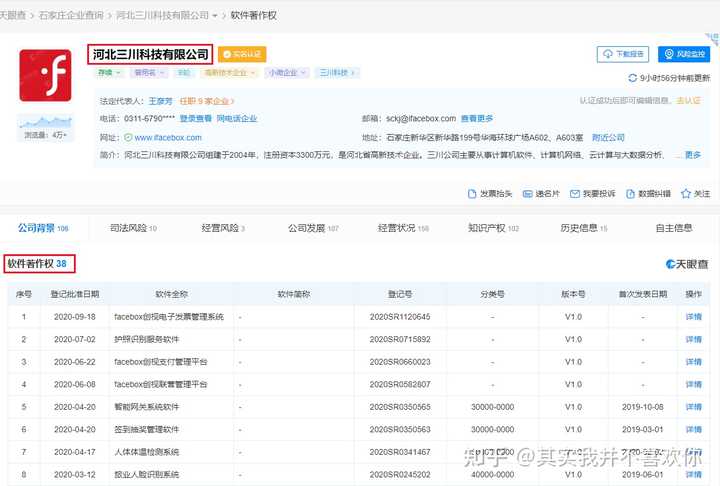Viewport: 720px width, 486px height.
Task: Expand the 曾用名 former name dropdown
Action: pos(149,73)
